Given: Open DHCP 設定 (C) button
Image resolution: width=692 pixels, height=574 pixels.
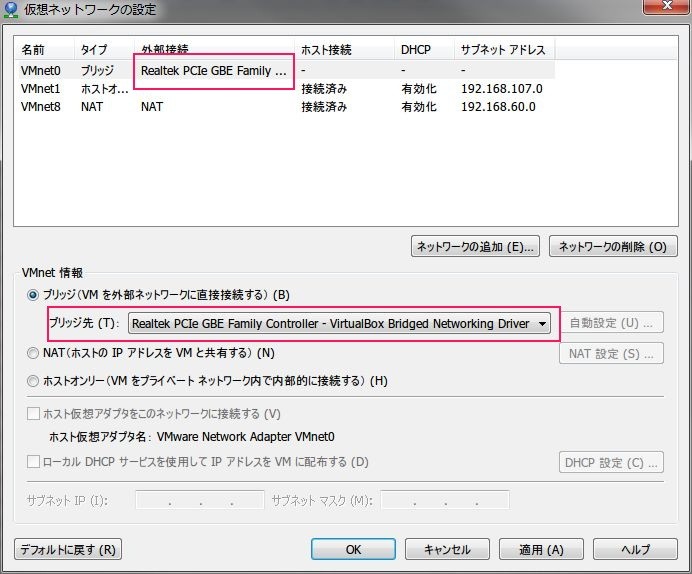Looking at the screenshot, I should 611,462.
